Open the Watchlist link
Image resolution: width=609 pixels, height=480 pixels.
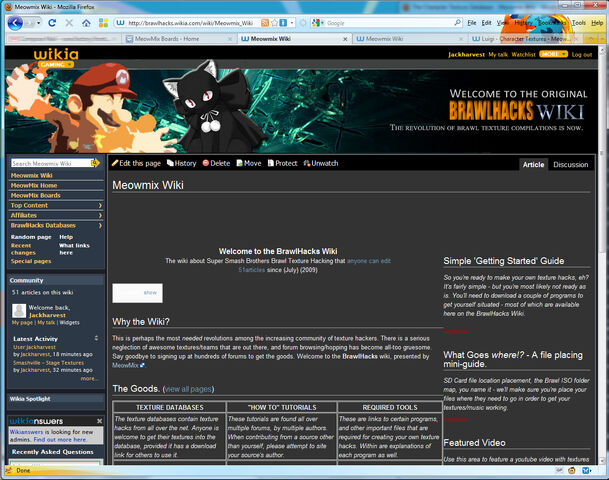[523, 54]
